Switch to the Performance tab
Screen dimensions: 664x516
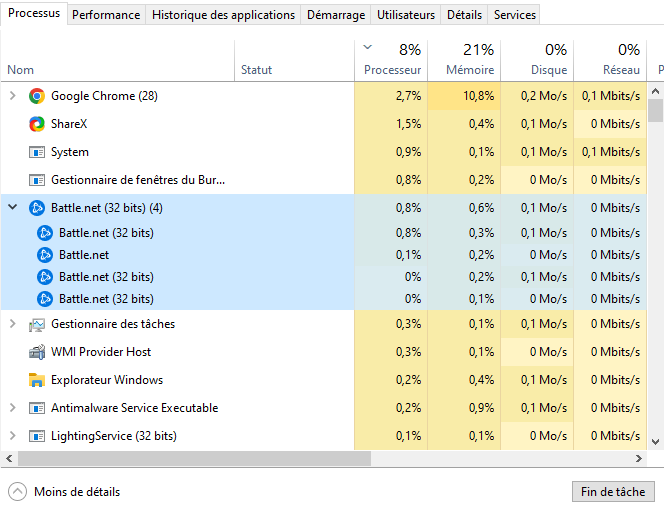pyautogui.click(x=106, y=15)
